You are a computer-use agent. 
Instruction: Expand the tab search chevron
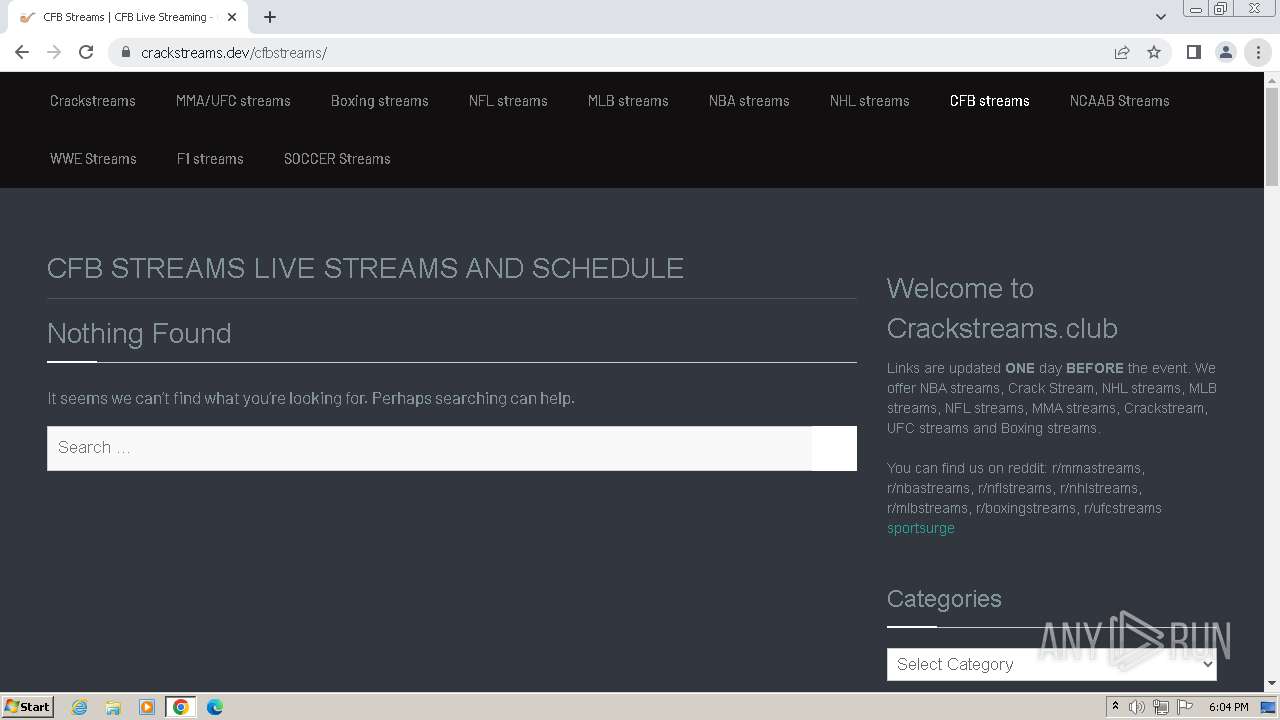(1161, 17)
